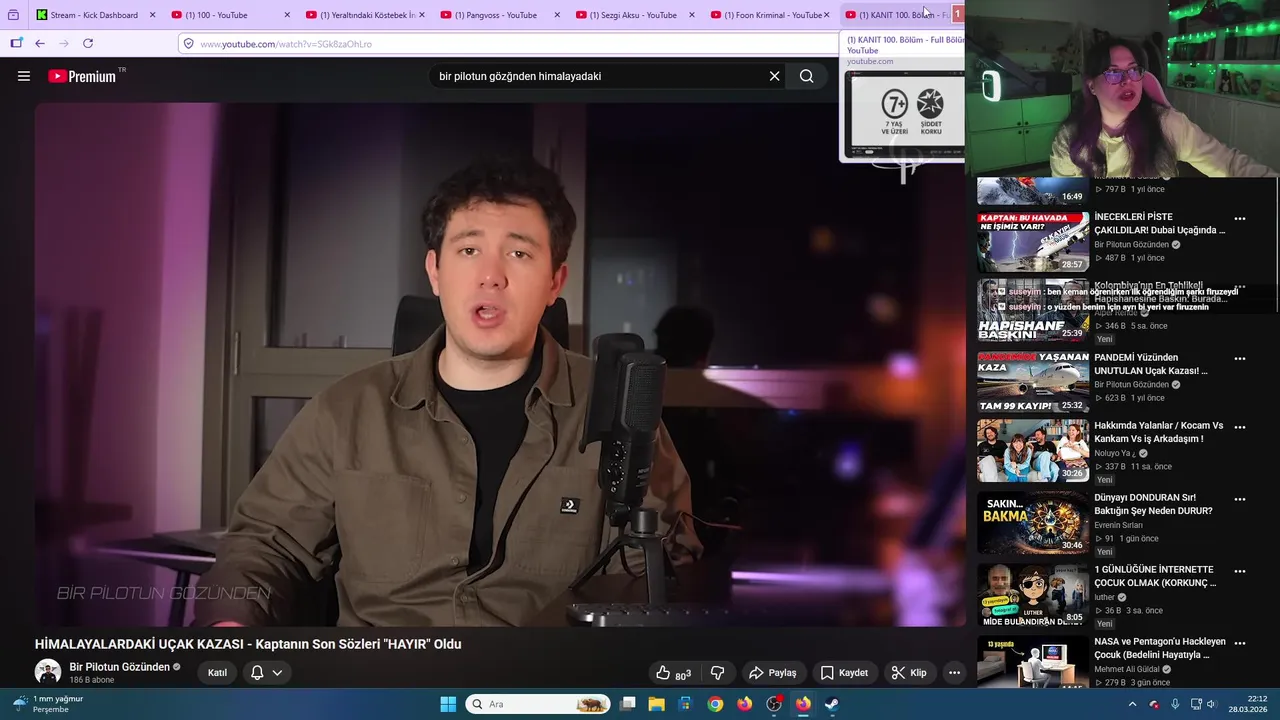View site security shield icon in address bar

pyautogui.click(x=188, y=44)
